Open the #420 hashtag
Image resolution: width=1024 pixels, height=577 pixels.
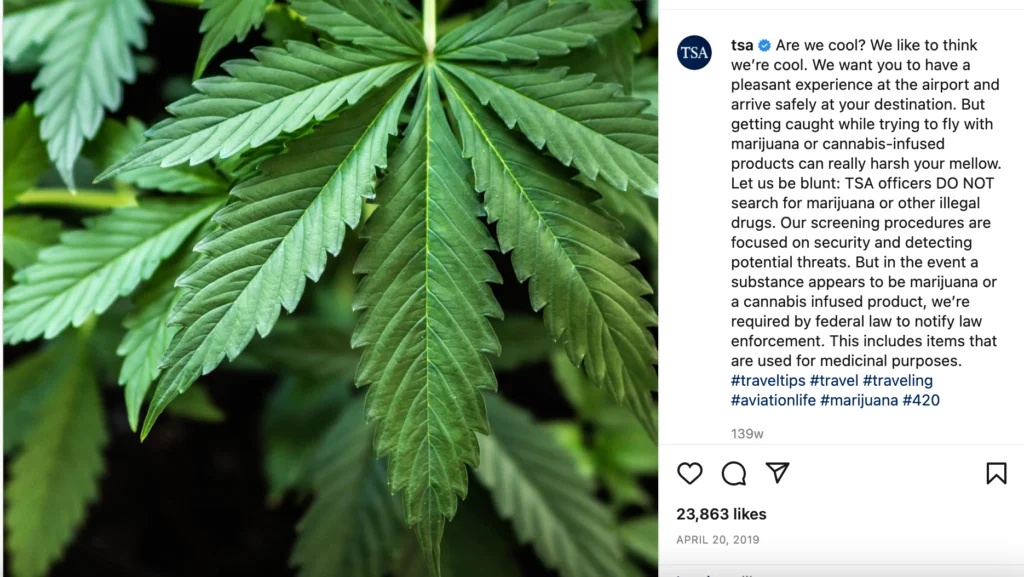pos(921,400)
